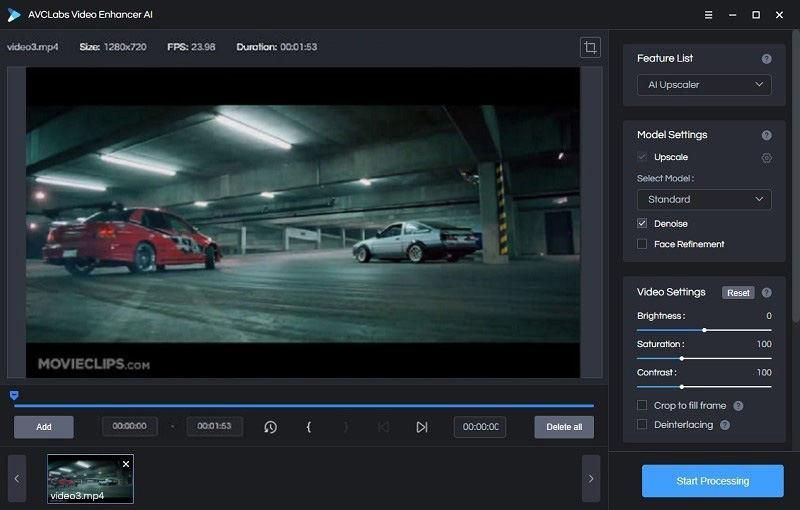The image size is (800, 510).
Task: Select the video3.mp4 thumbnail
Action: (x=90, y=479)
